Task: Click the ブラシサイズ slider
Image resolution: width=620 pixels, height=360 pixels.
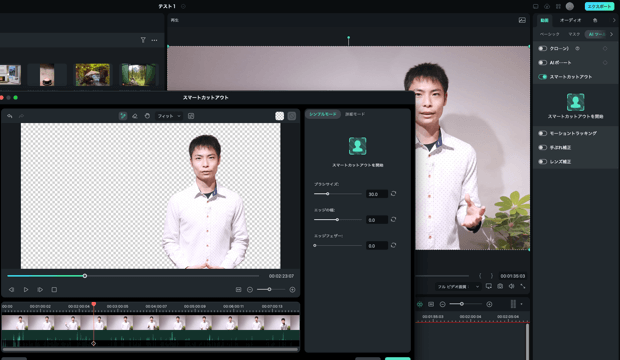Action: [338, 194]
